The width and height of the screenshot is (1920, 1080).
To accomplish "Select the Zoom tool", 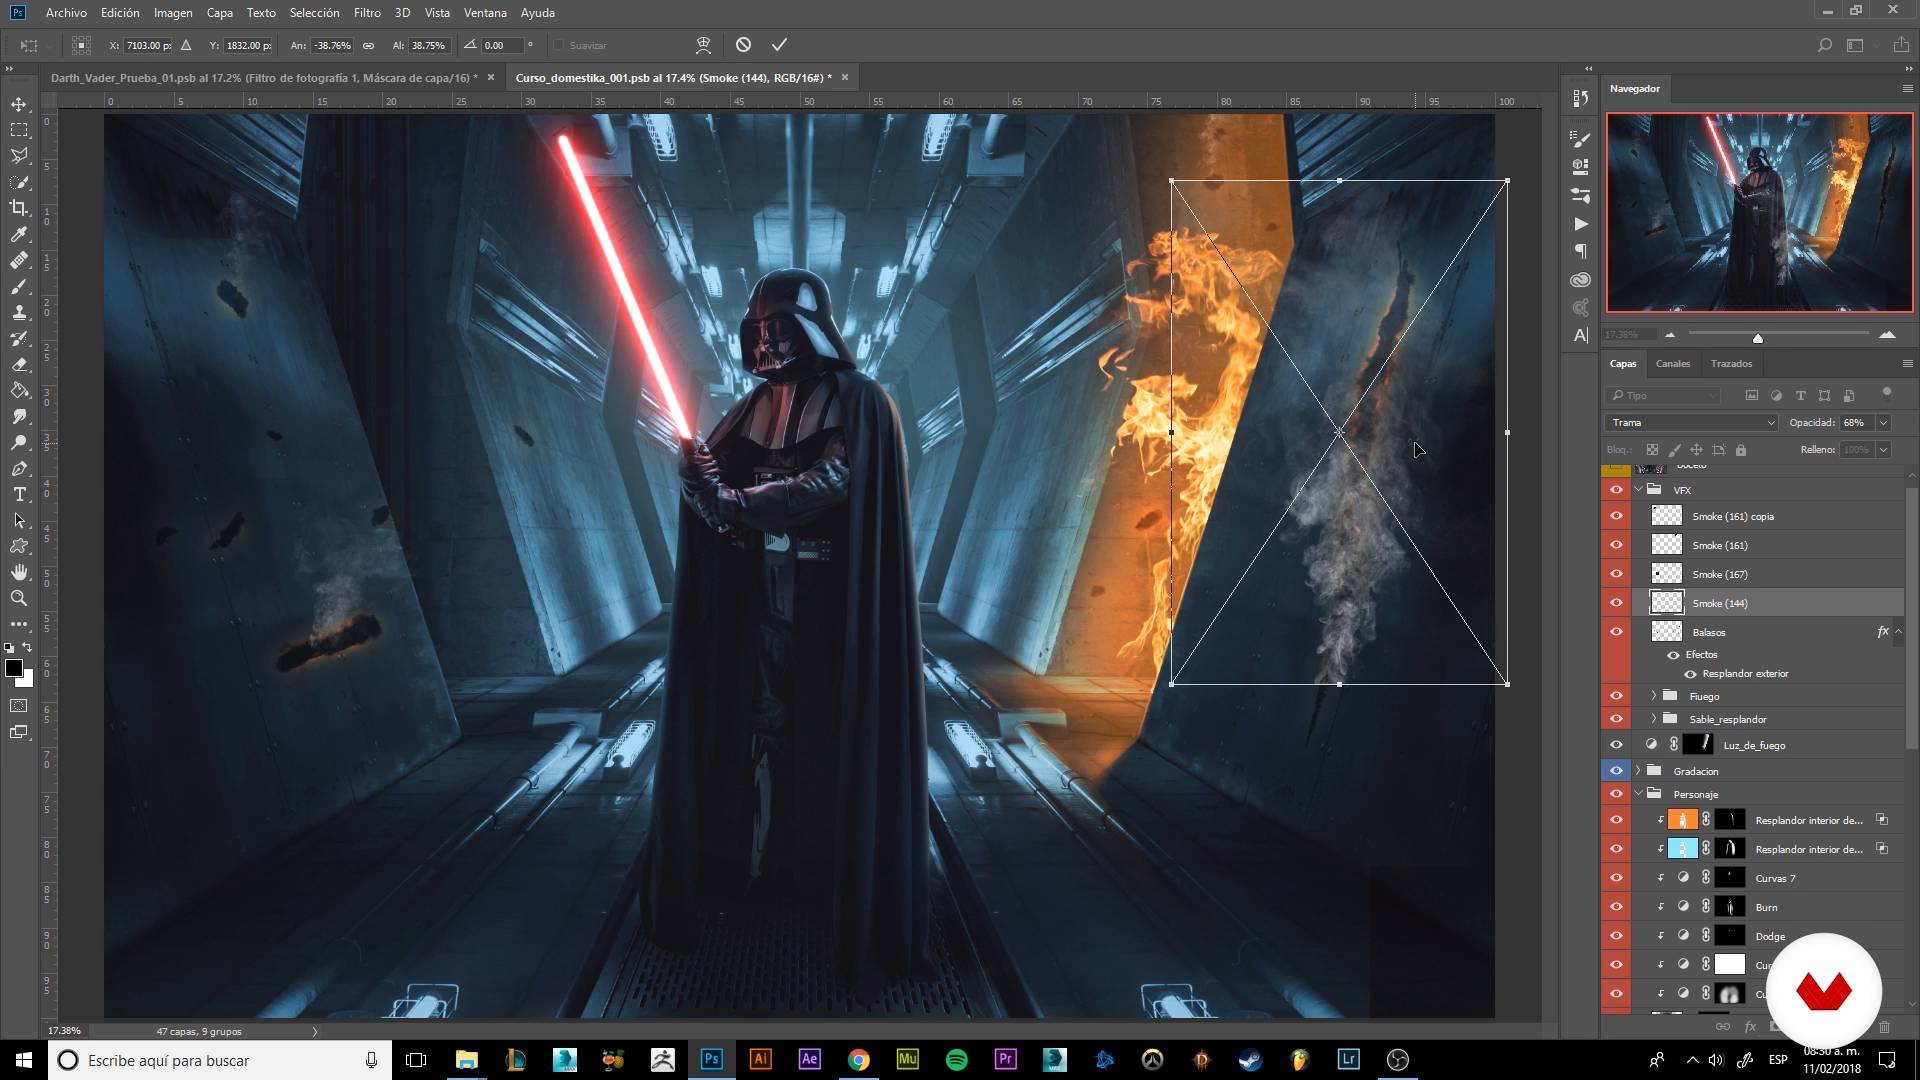I will pos(19,598).
